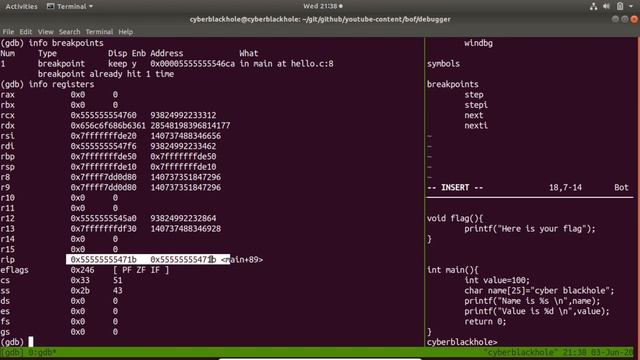Click the 'char name[25]' source line

539,290
